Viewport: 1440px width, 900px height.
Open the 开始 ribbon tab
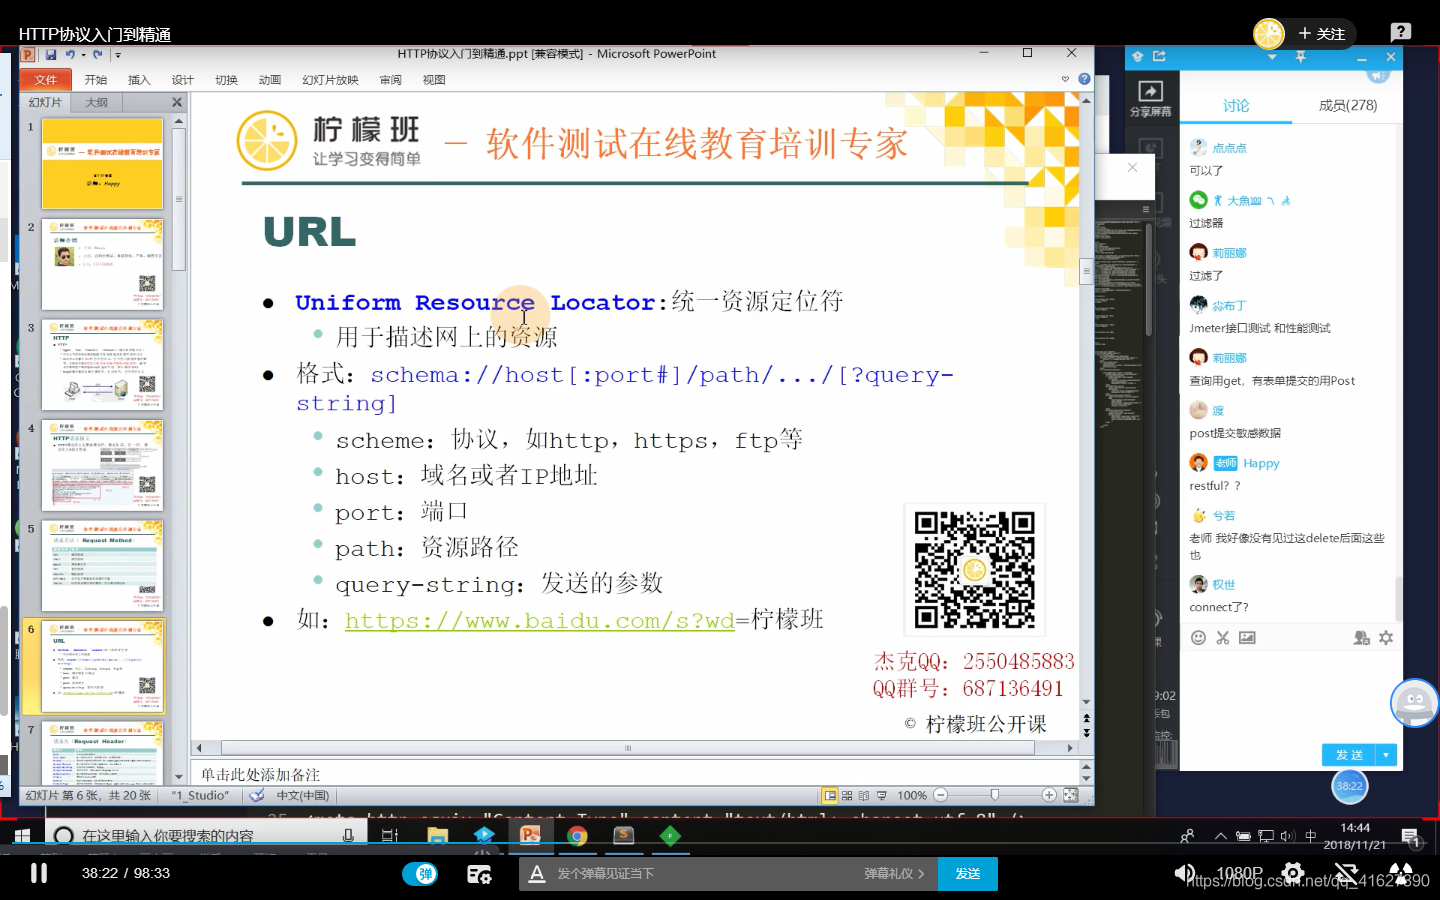pos(96,80)
